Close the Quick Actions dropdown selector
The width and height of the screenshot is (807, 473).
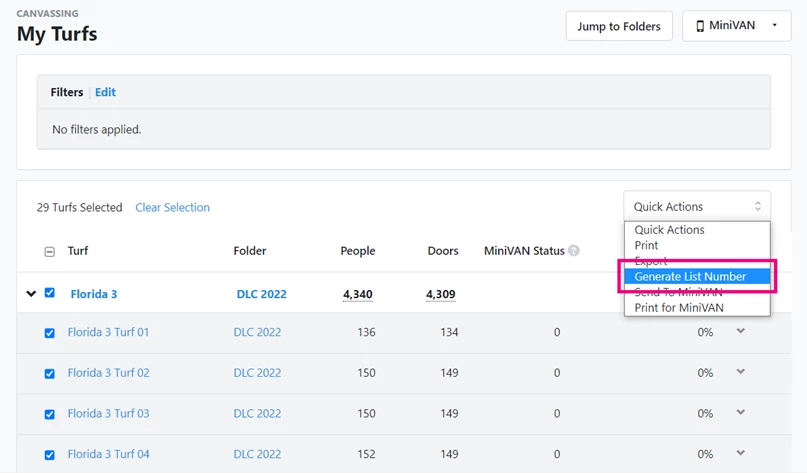coord(697,206)
